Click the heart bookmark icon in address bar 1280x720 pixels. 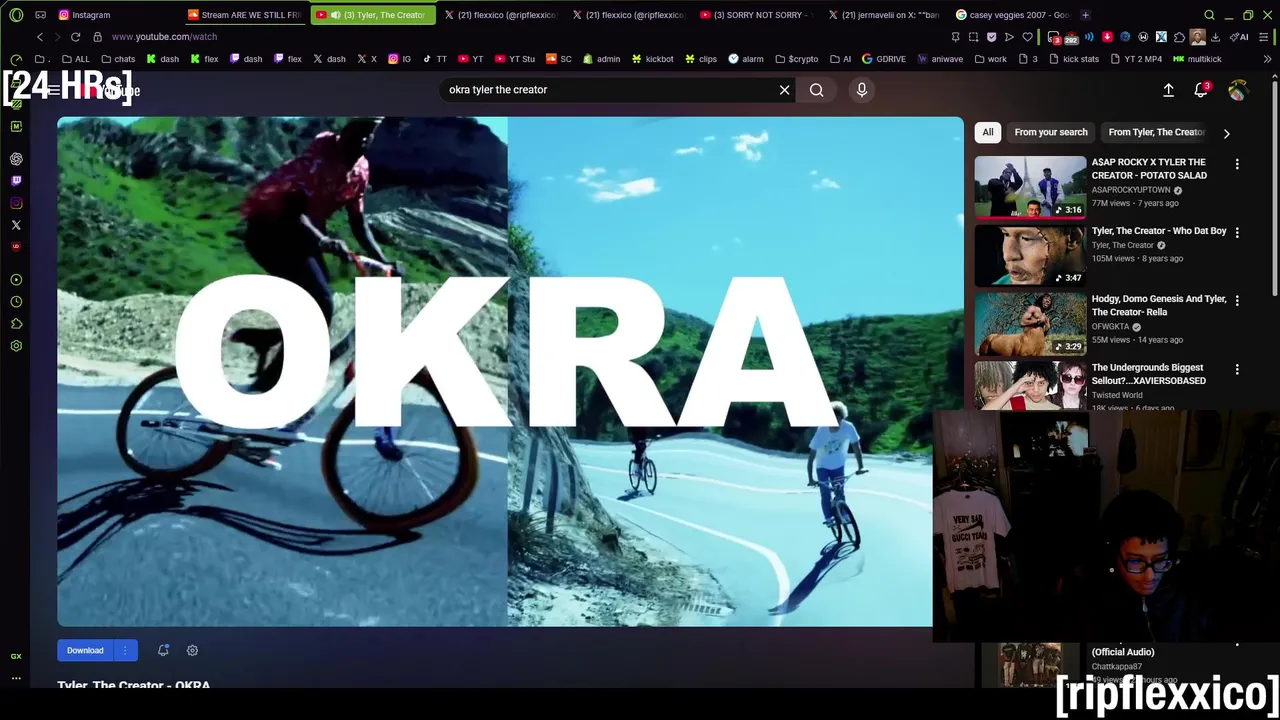click(x=1027, y=37)
